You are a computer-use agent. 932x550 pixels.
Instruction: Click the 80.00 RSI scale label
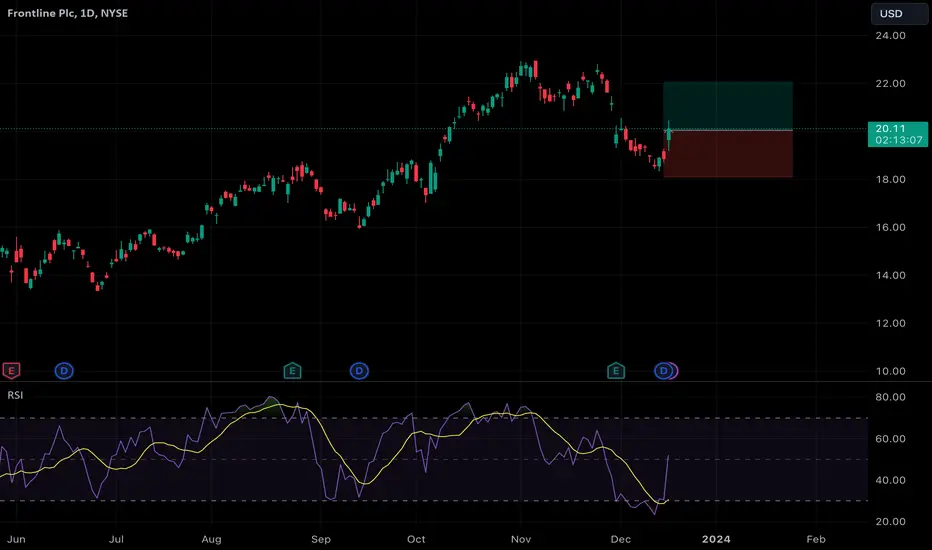(x=890, y=397)
